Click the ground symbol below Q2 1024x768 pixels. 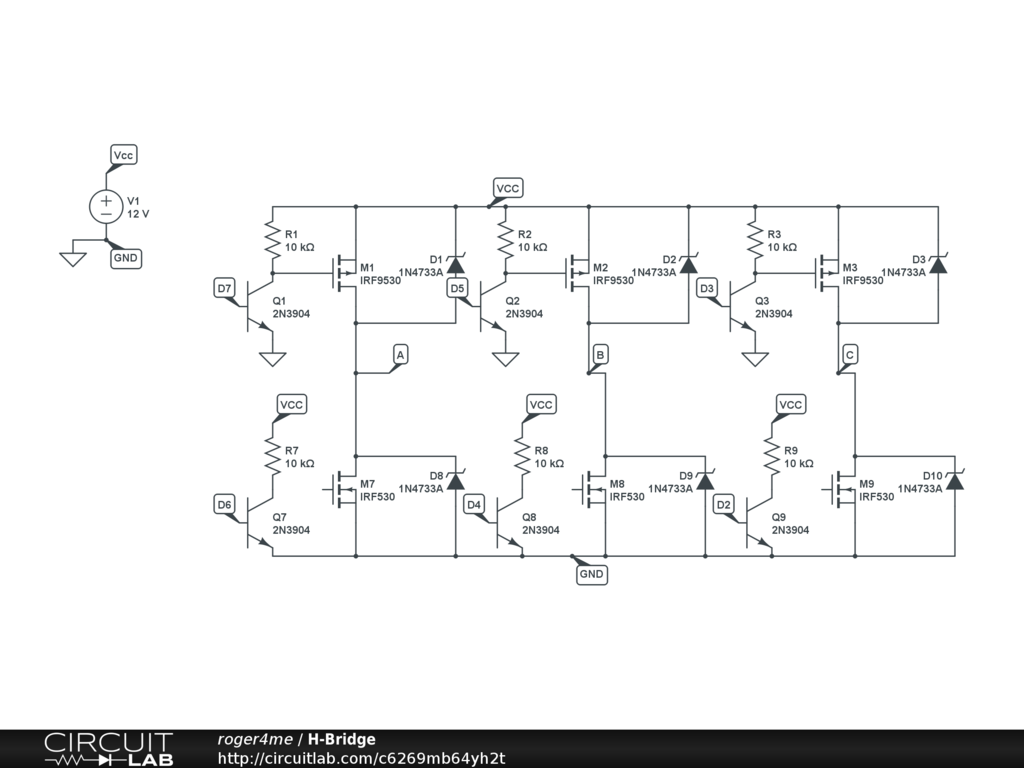click(x=505, y=359)
